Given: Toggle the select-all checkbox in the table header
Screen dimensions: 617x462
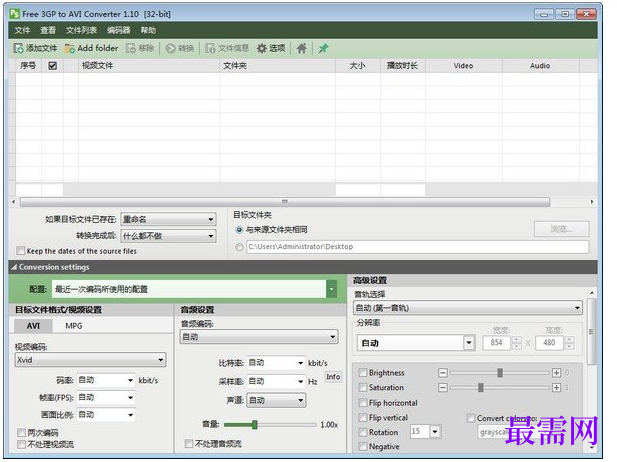Looking at the screenshot, I should pos(52,66).
